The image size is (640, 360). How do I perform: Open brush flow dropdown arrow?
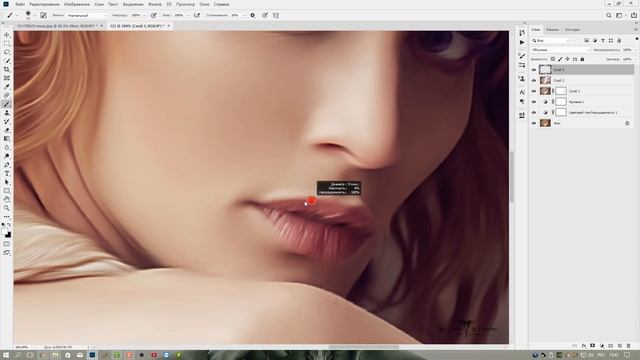tap(188, 16)
